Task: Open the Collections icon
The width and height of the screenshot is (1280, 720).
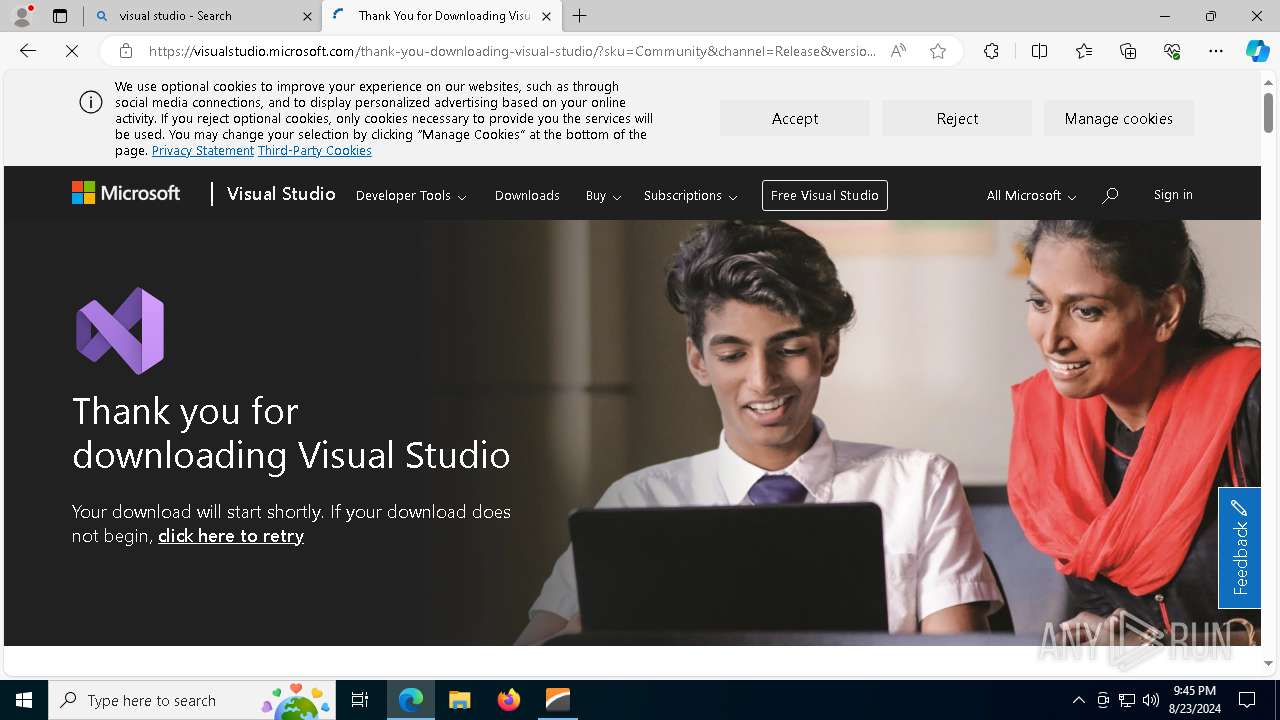Action: (1128, 51)
